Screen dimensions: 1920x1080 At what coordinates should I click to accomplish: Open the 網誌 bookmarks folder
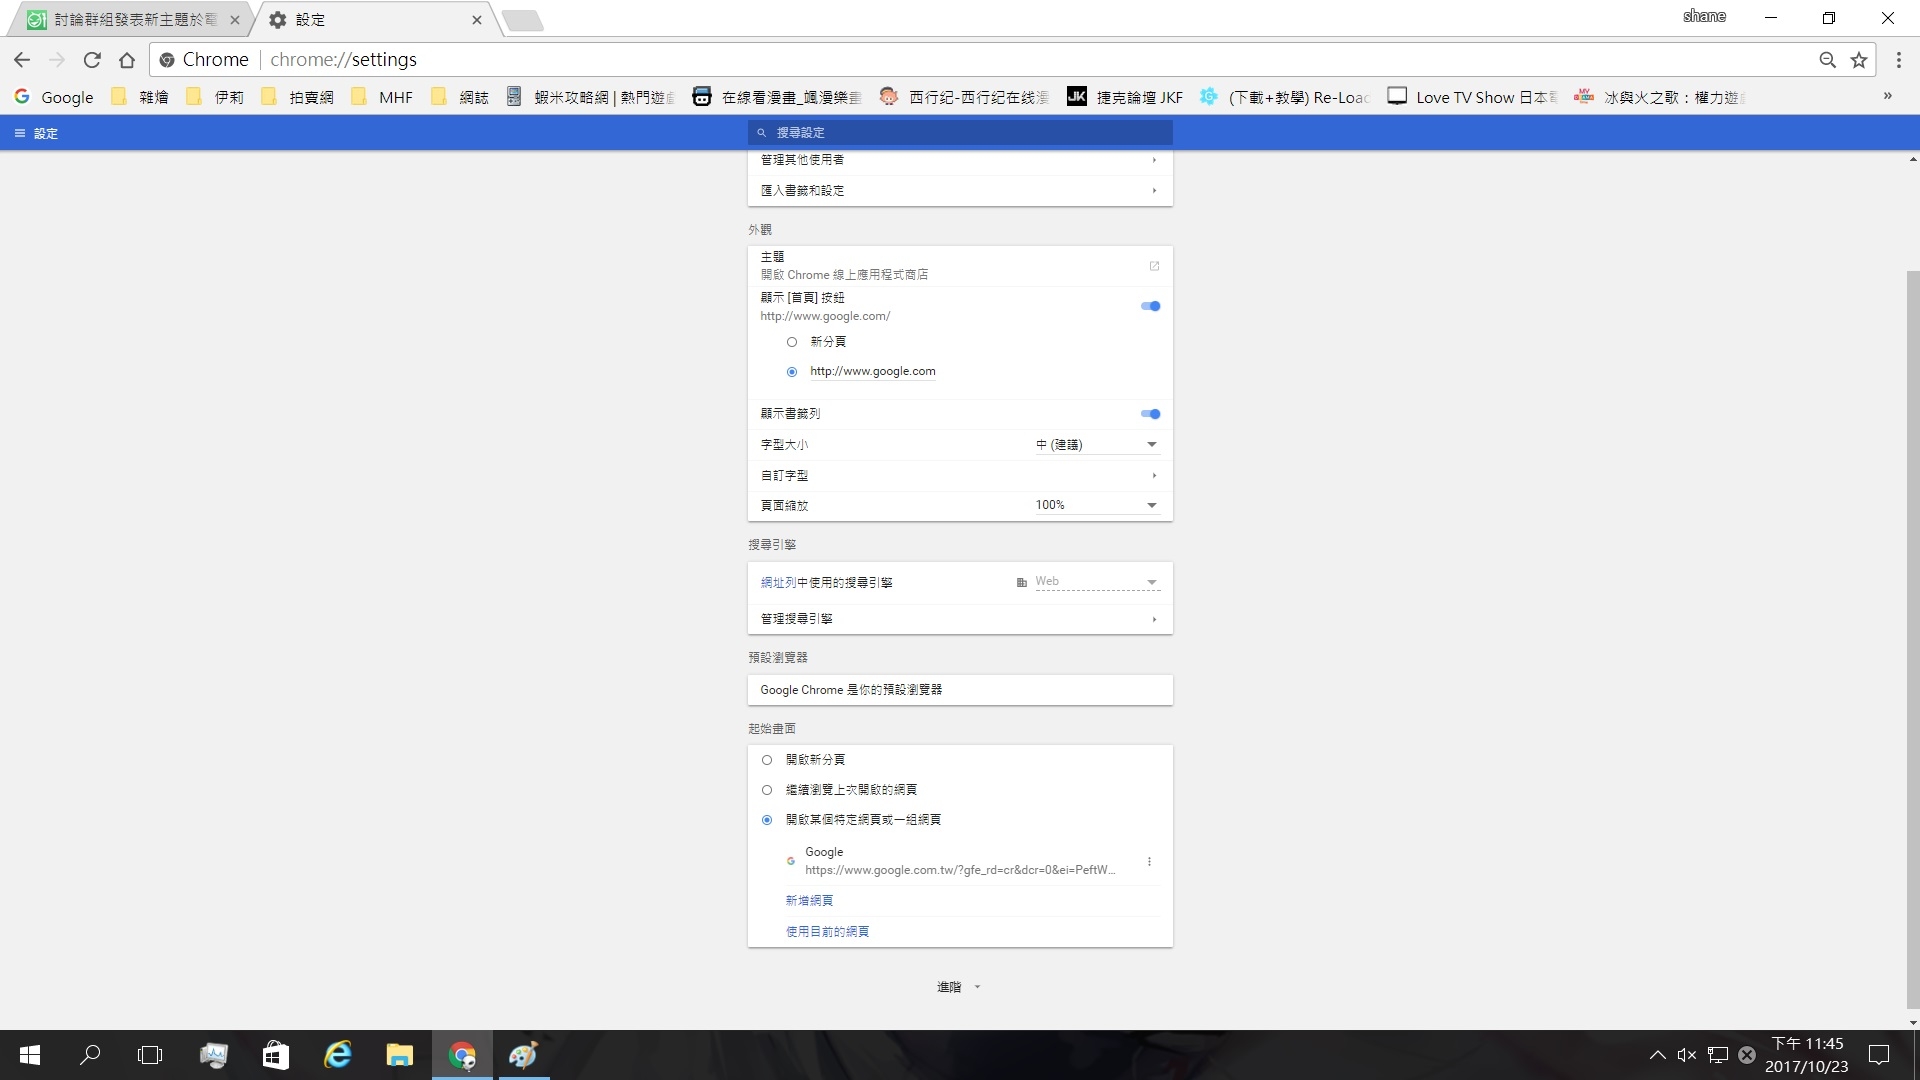pyautogui.click(x=460, y=97)
